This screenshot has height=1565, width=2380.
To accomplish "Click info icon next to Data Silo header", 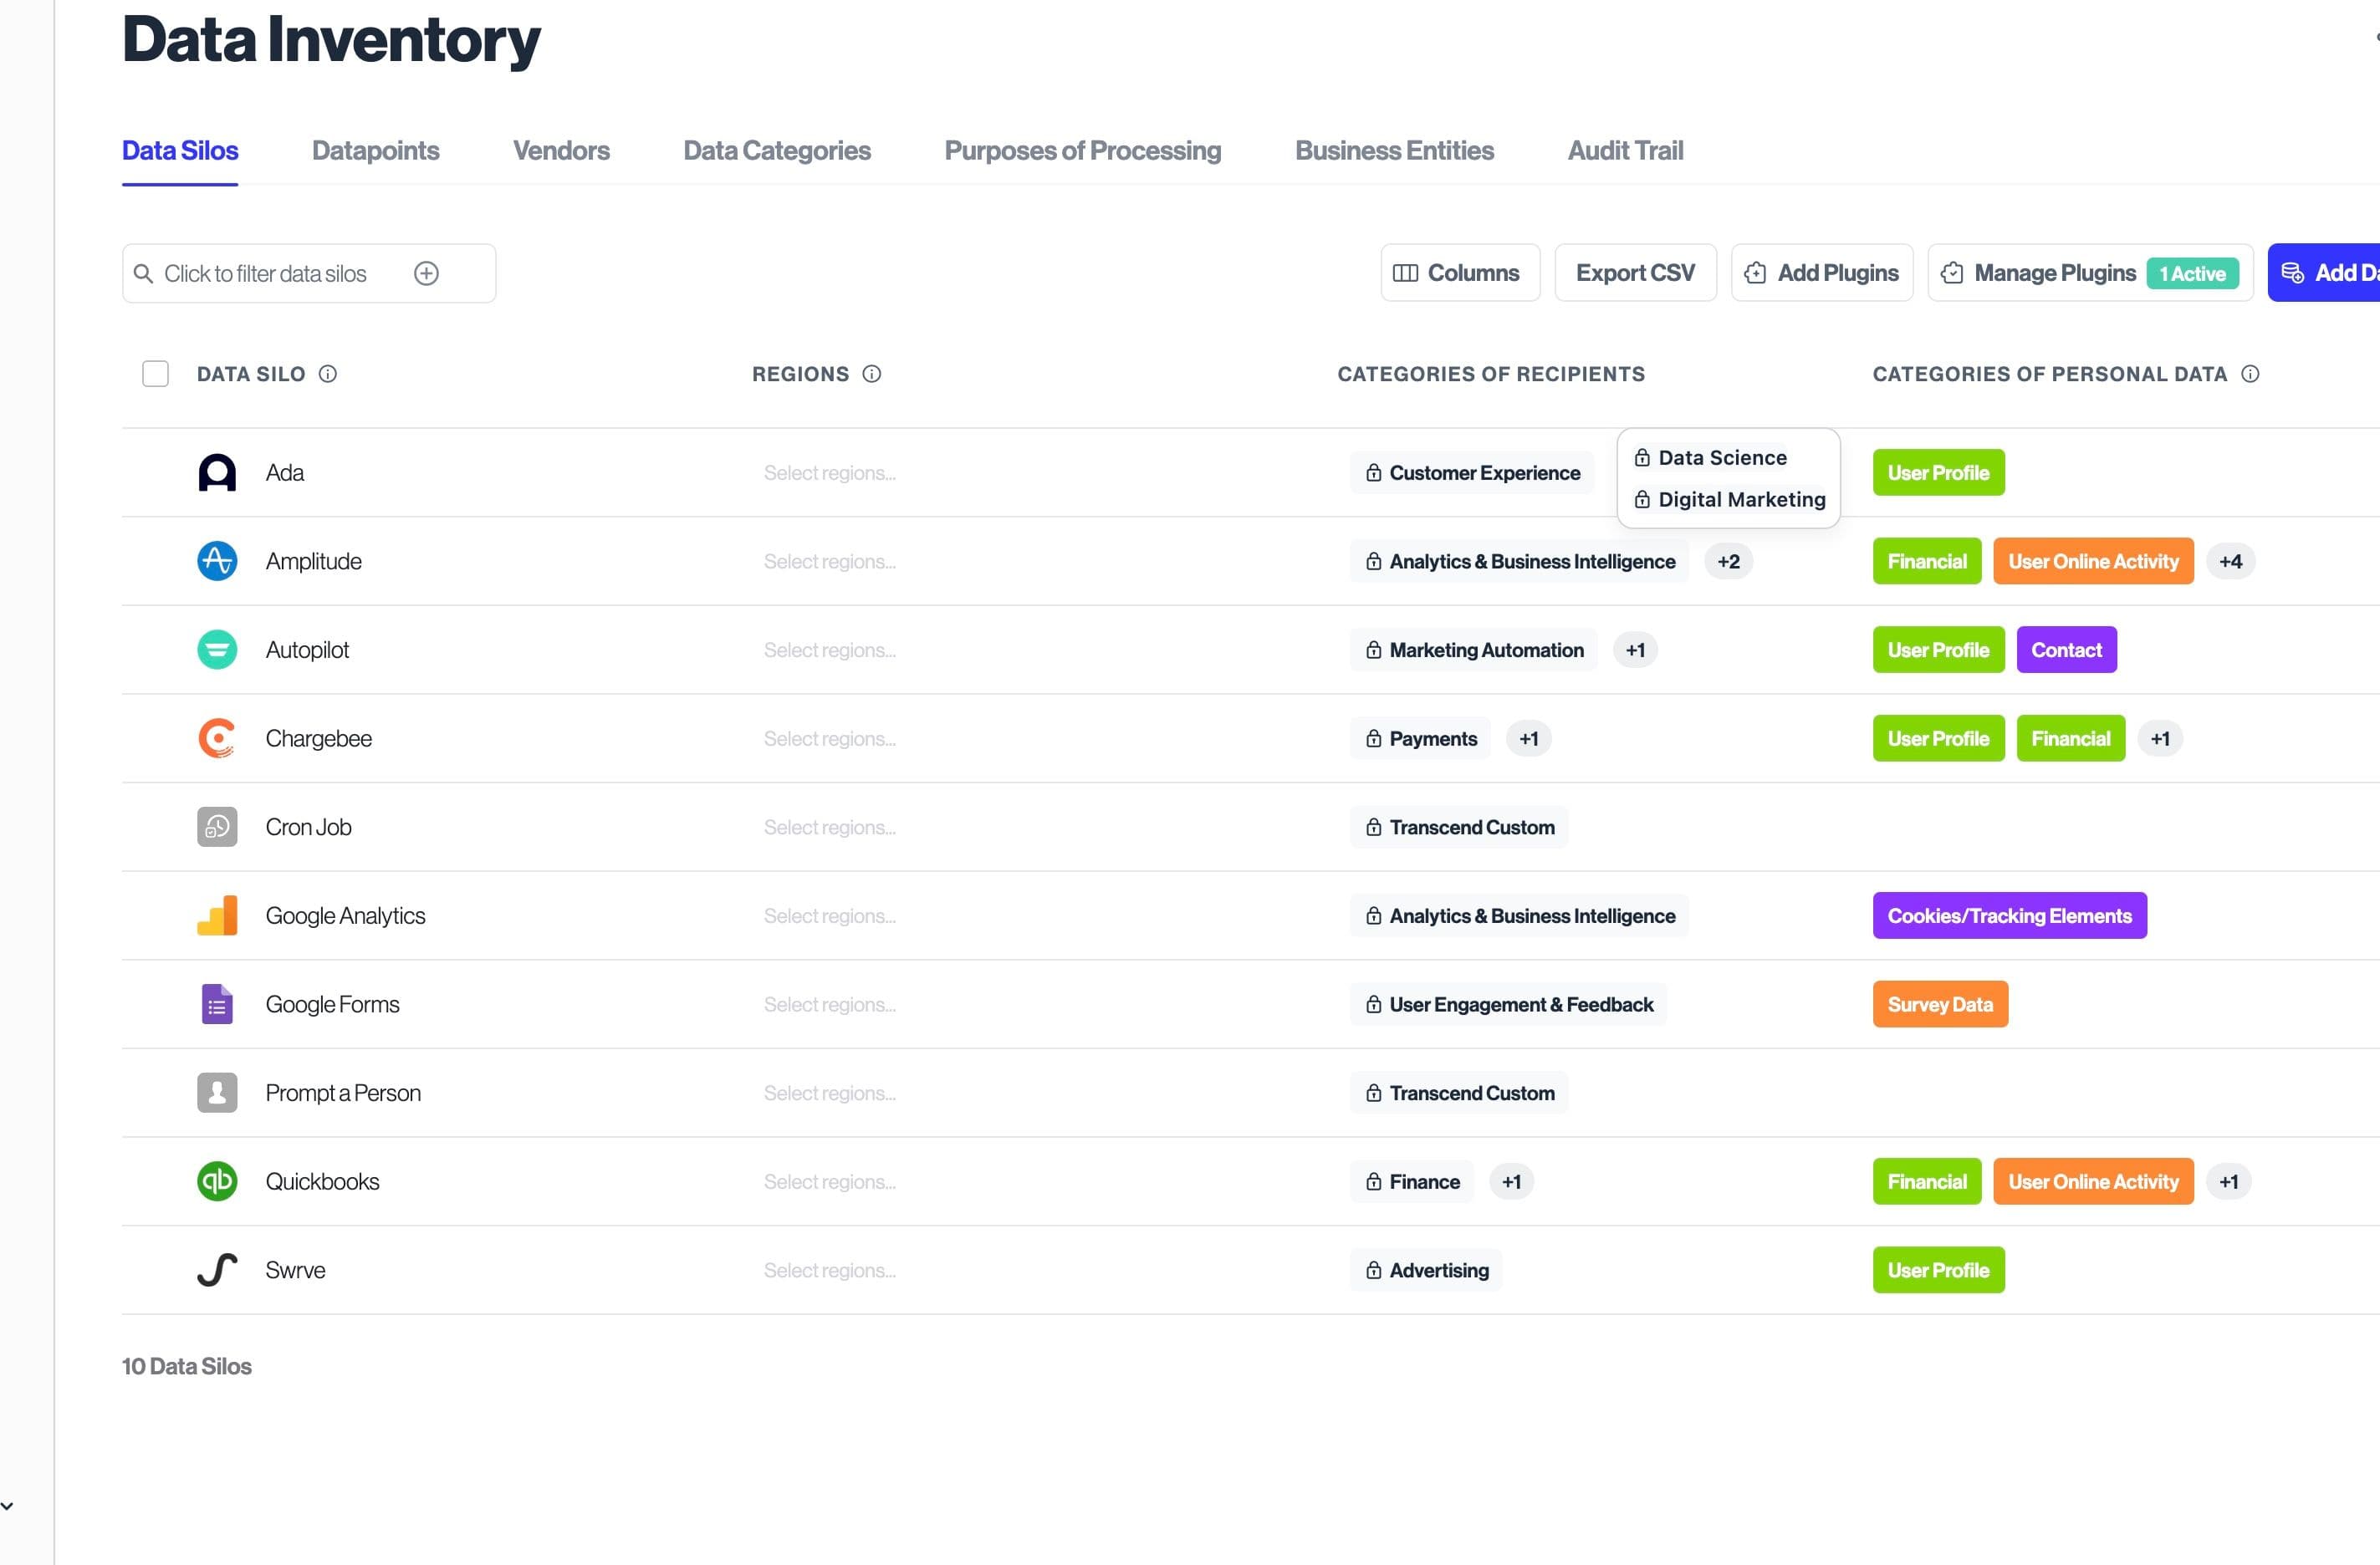I will tap(328, 374).
